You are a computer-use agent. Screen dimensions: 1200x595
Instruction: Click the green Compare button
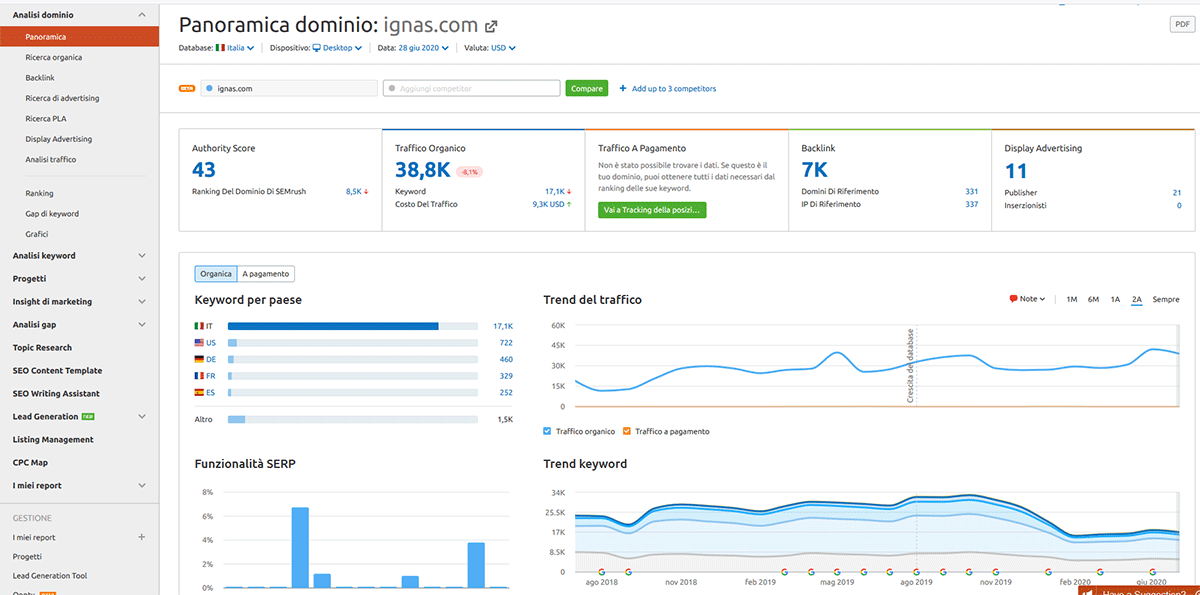[587, 88]
